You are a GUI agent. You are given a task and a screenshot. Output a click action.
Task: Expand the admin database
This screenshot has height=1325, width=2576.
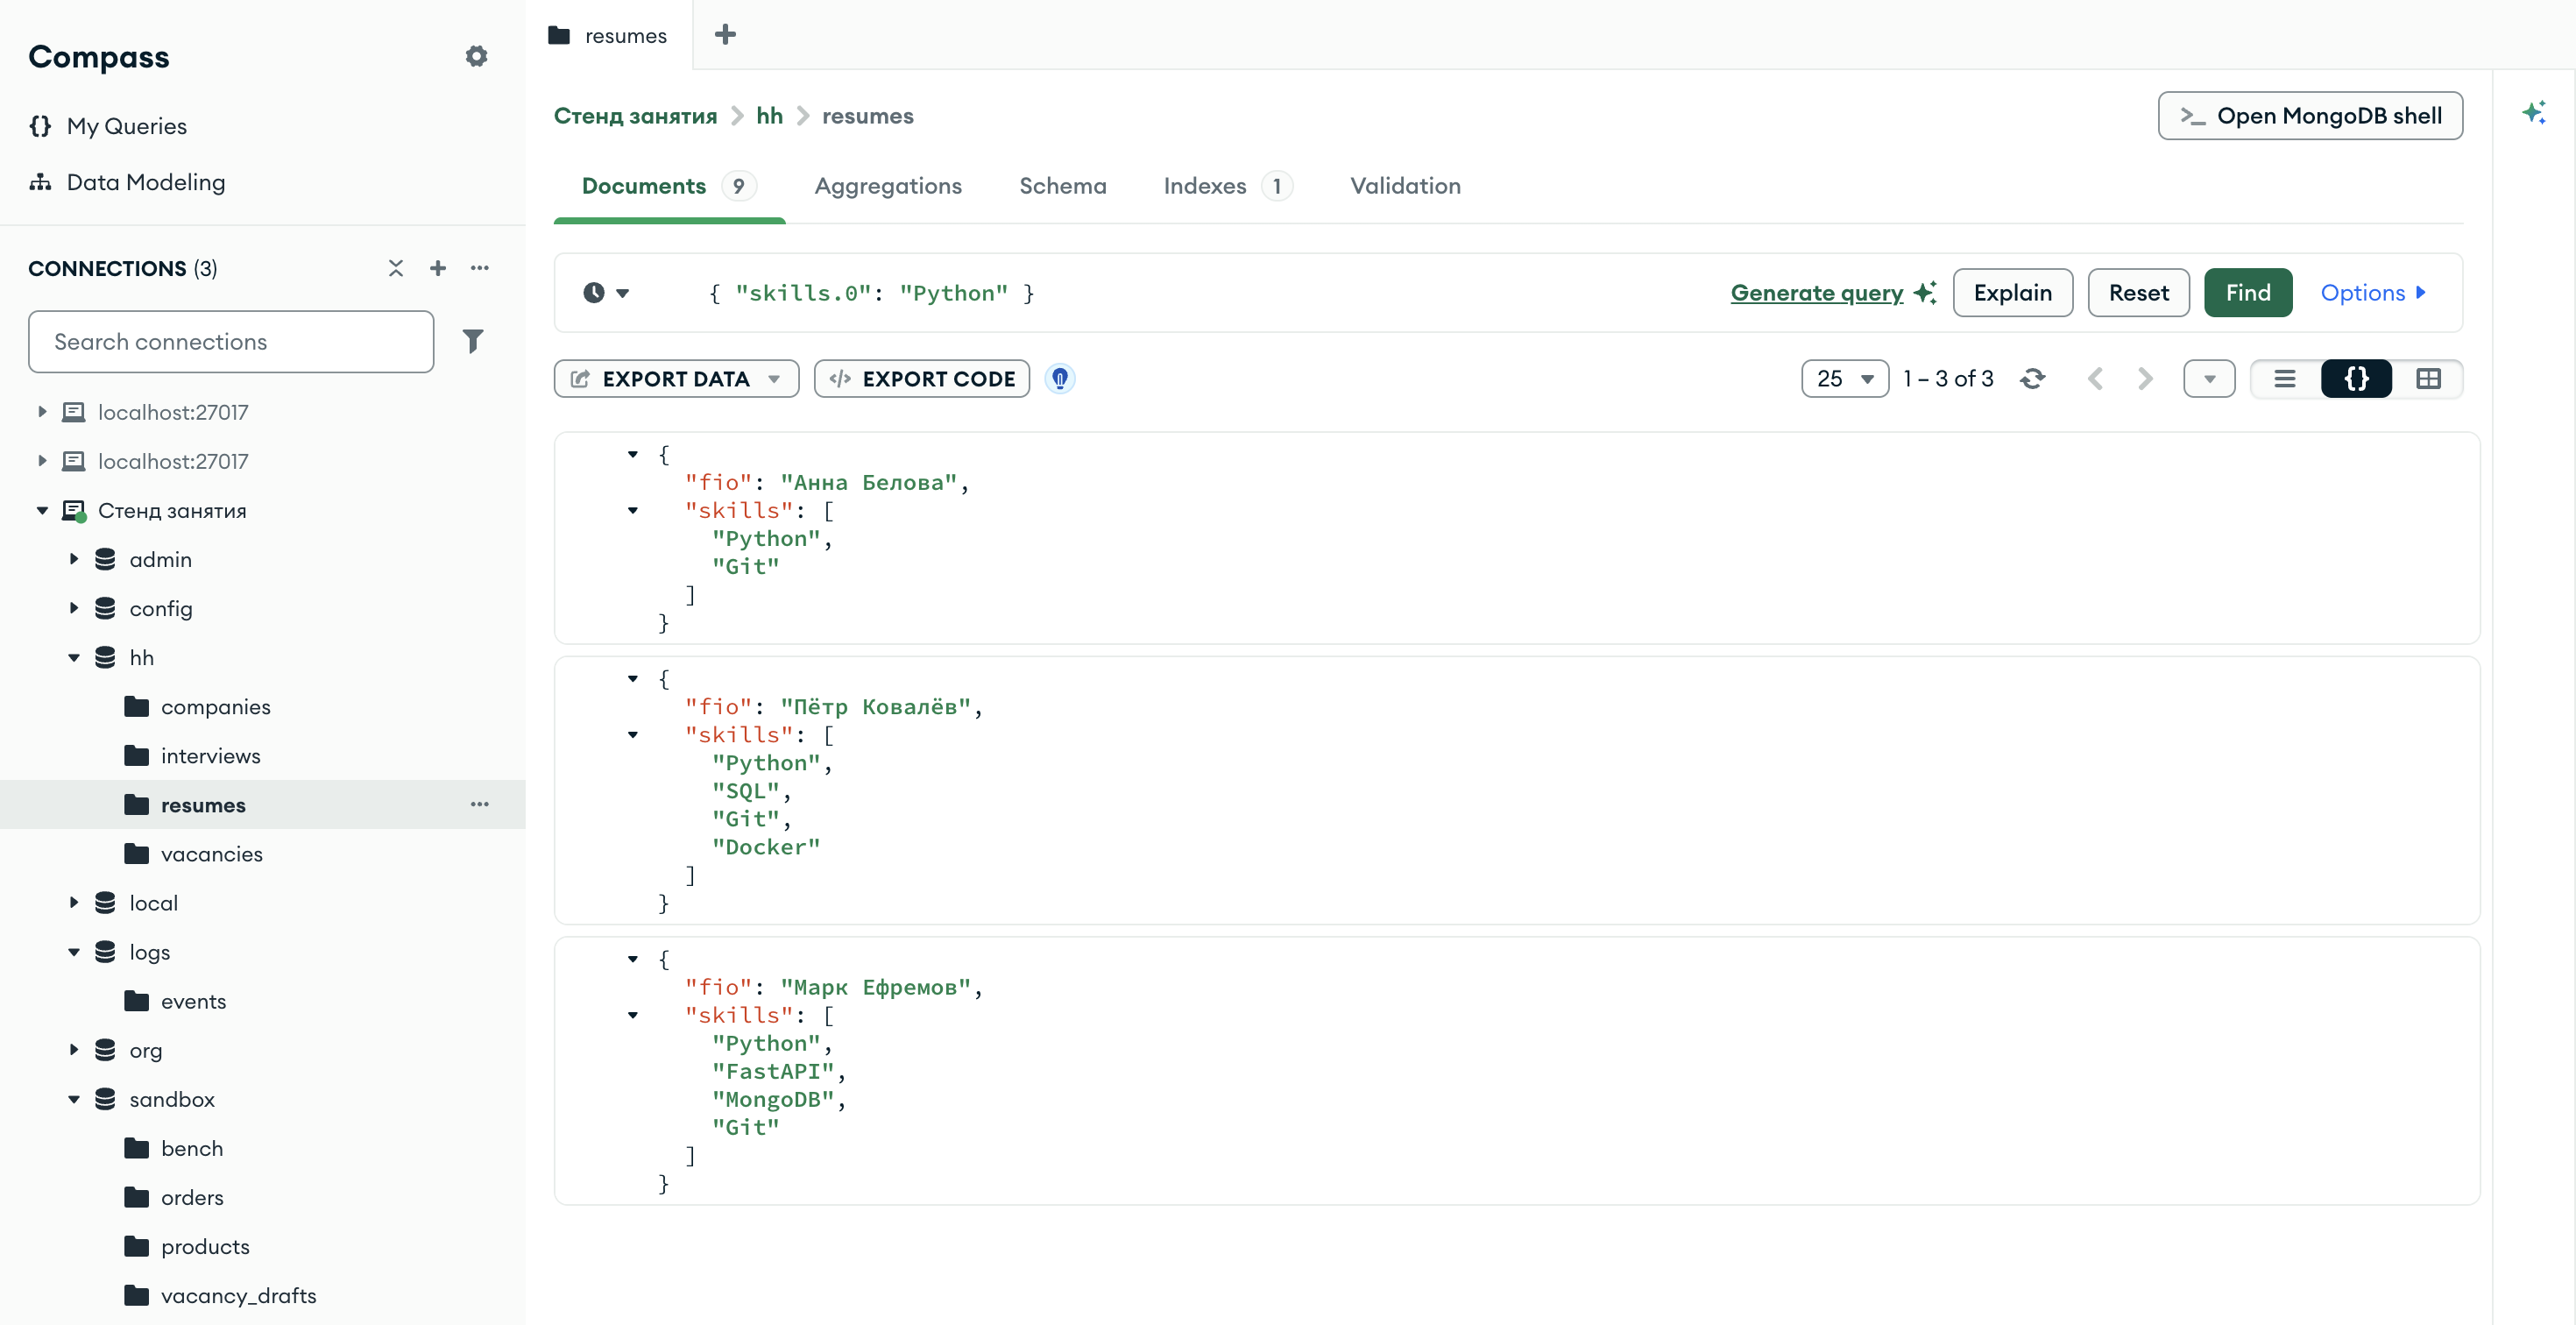74,559
